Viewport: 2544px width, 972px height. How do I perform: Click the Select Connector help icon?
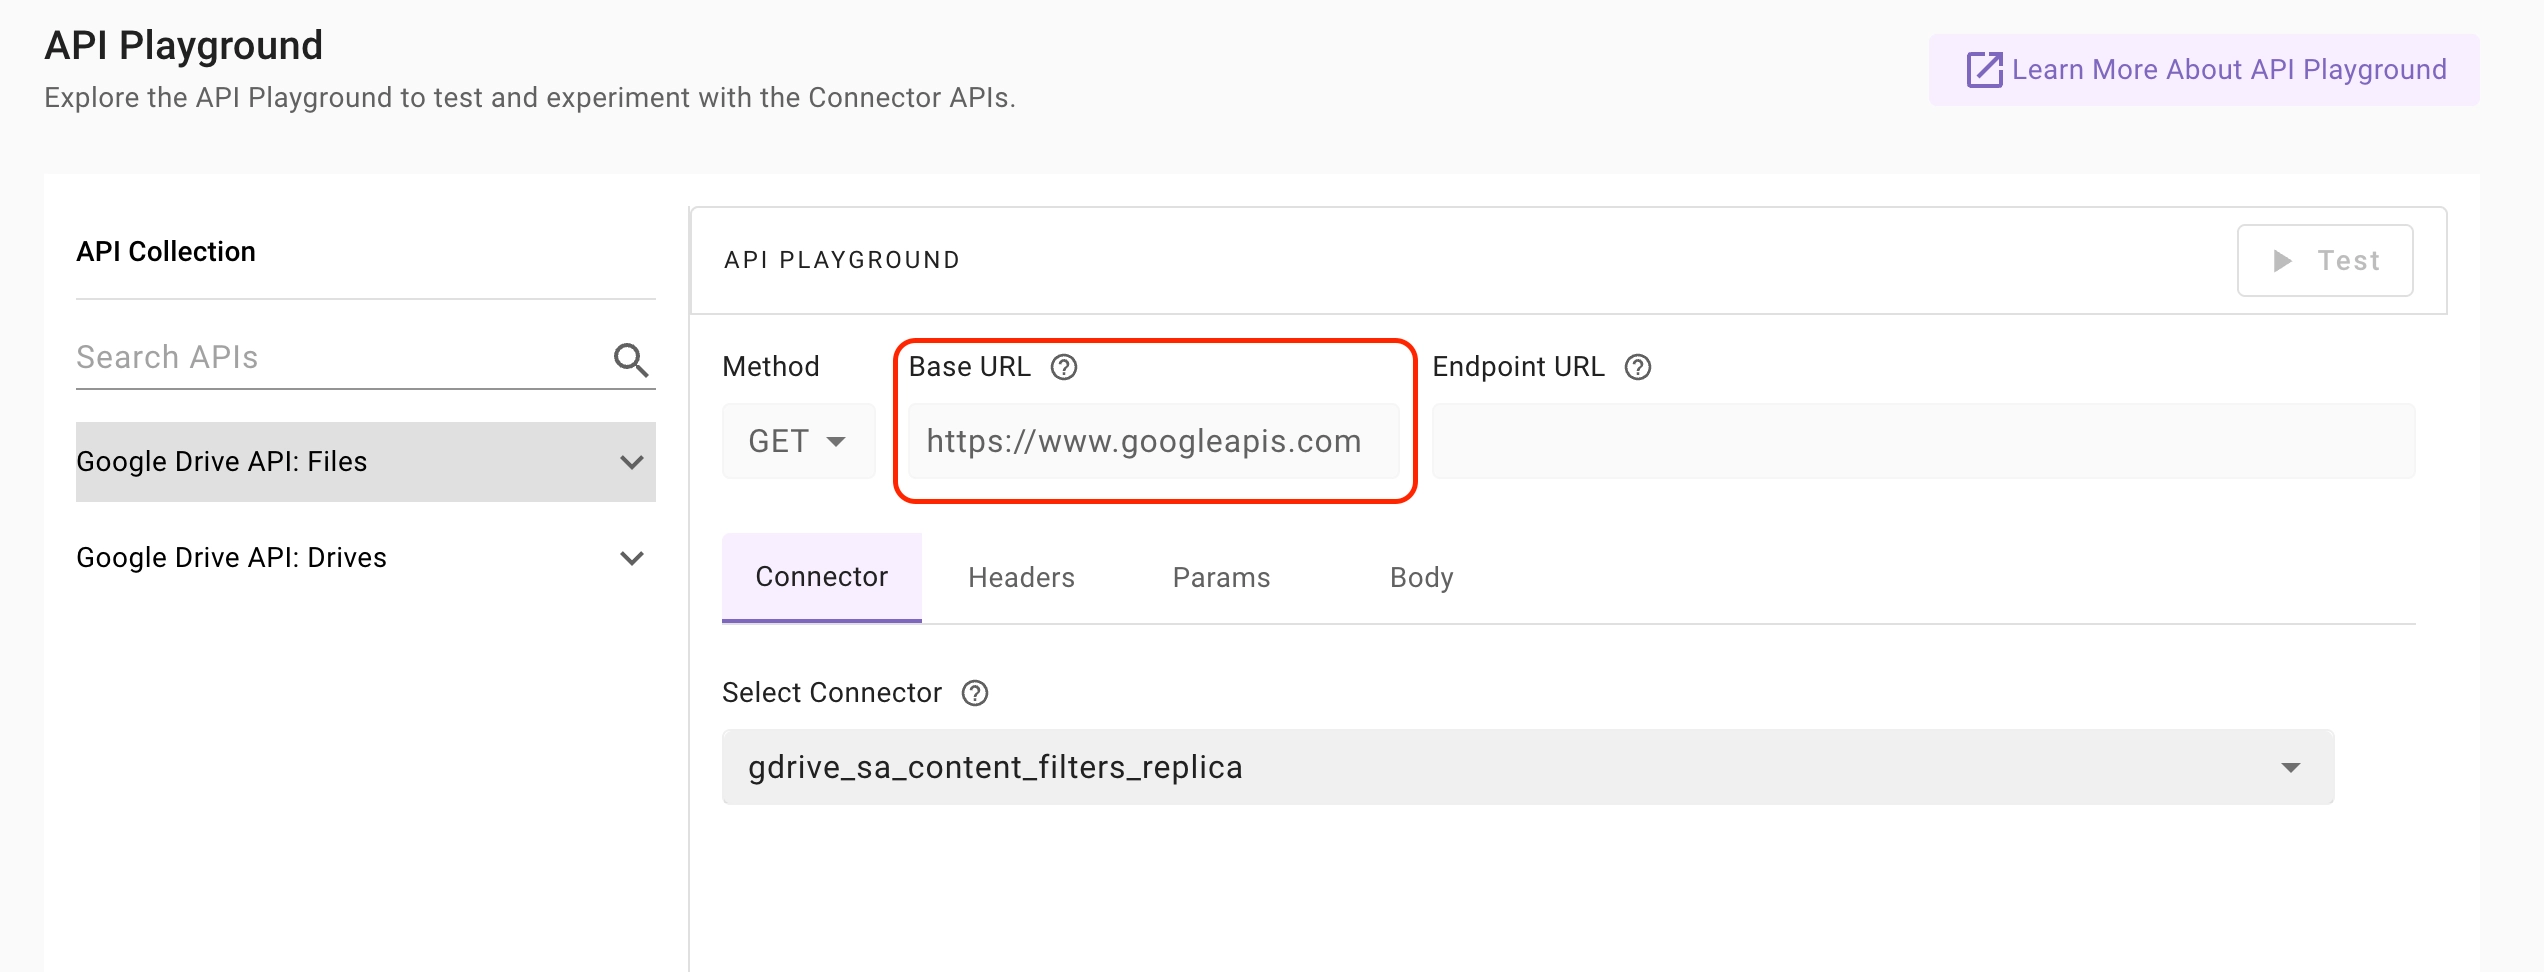click(975, 693)
